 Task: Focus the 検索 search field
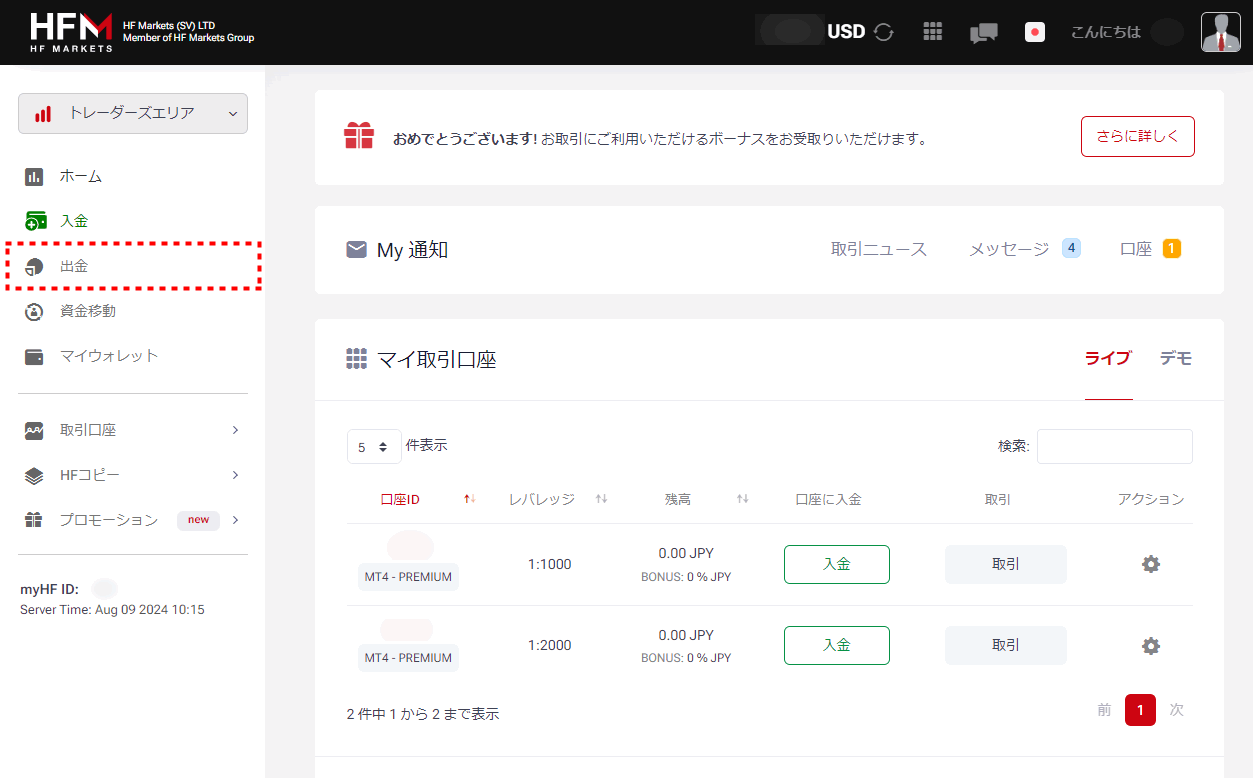(x=1115, y=447)
